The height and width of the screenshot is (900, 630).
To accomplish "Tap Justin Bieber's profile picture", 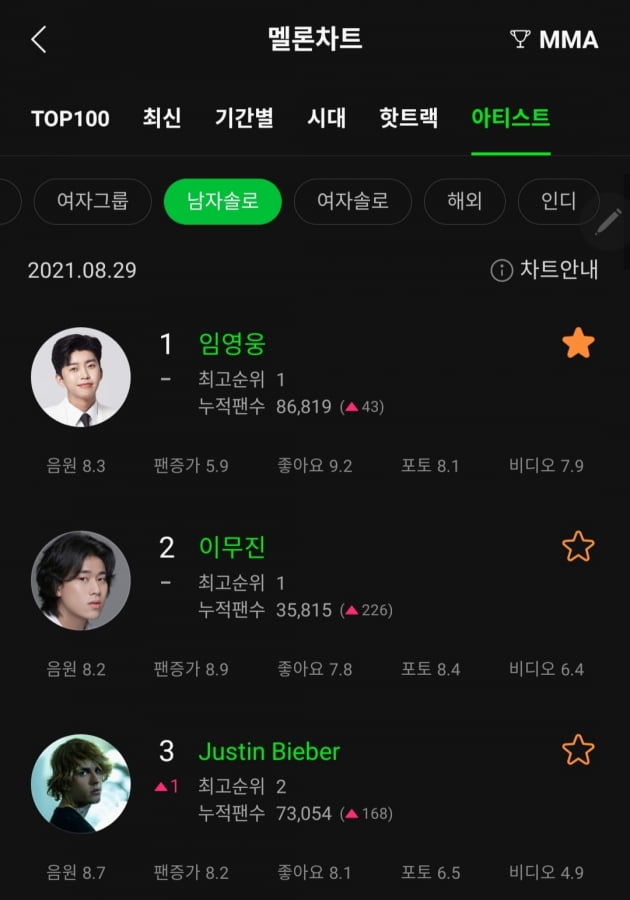I will [x=81, y=783].
